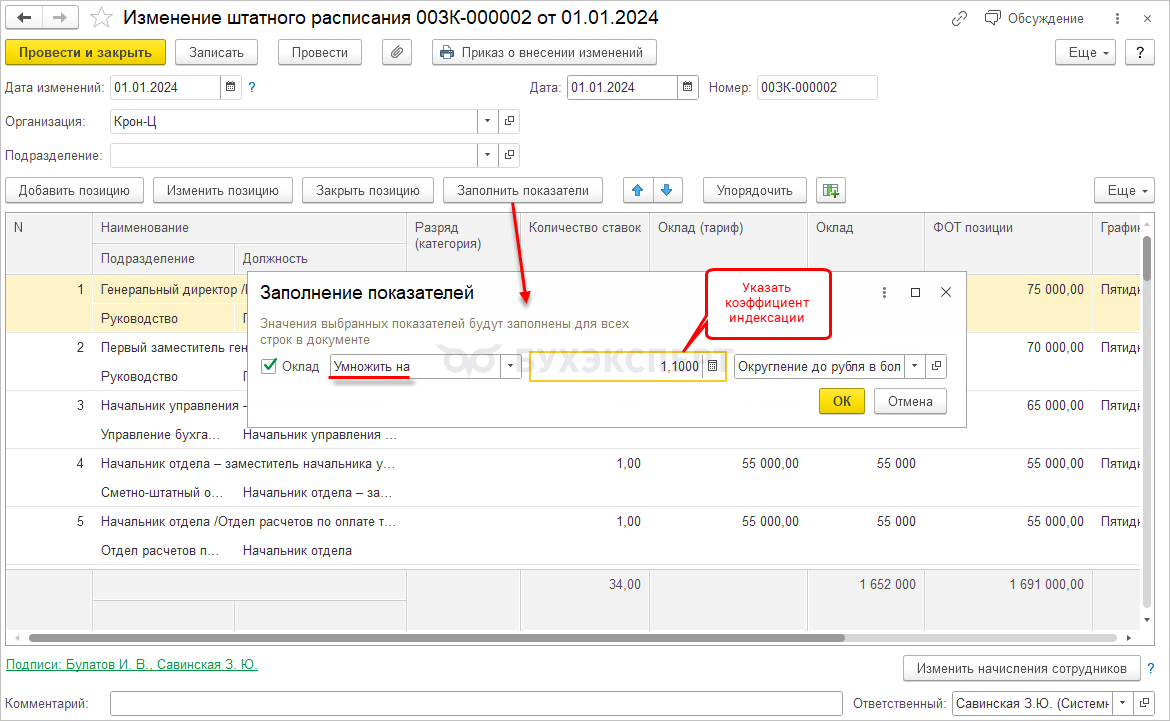The width and height of the screenshot is (1170, 721).
Task: Click Провести и закрыть button
Action: point(85,53)
